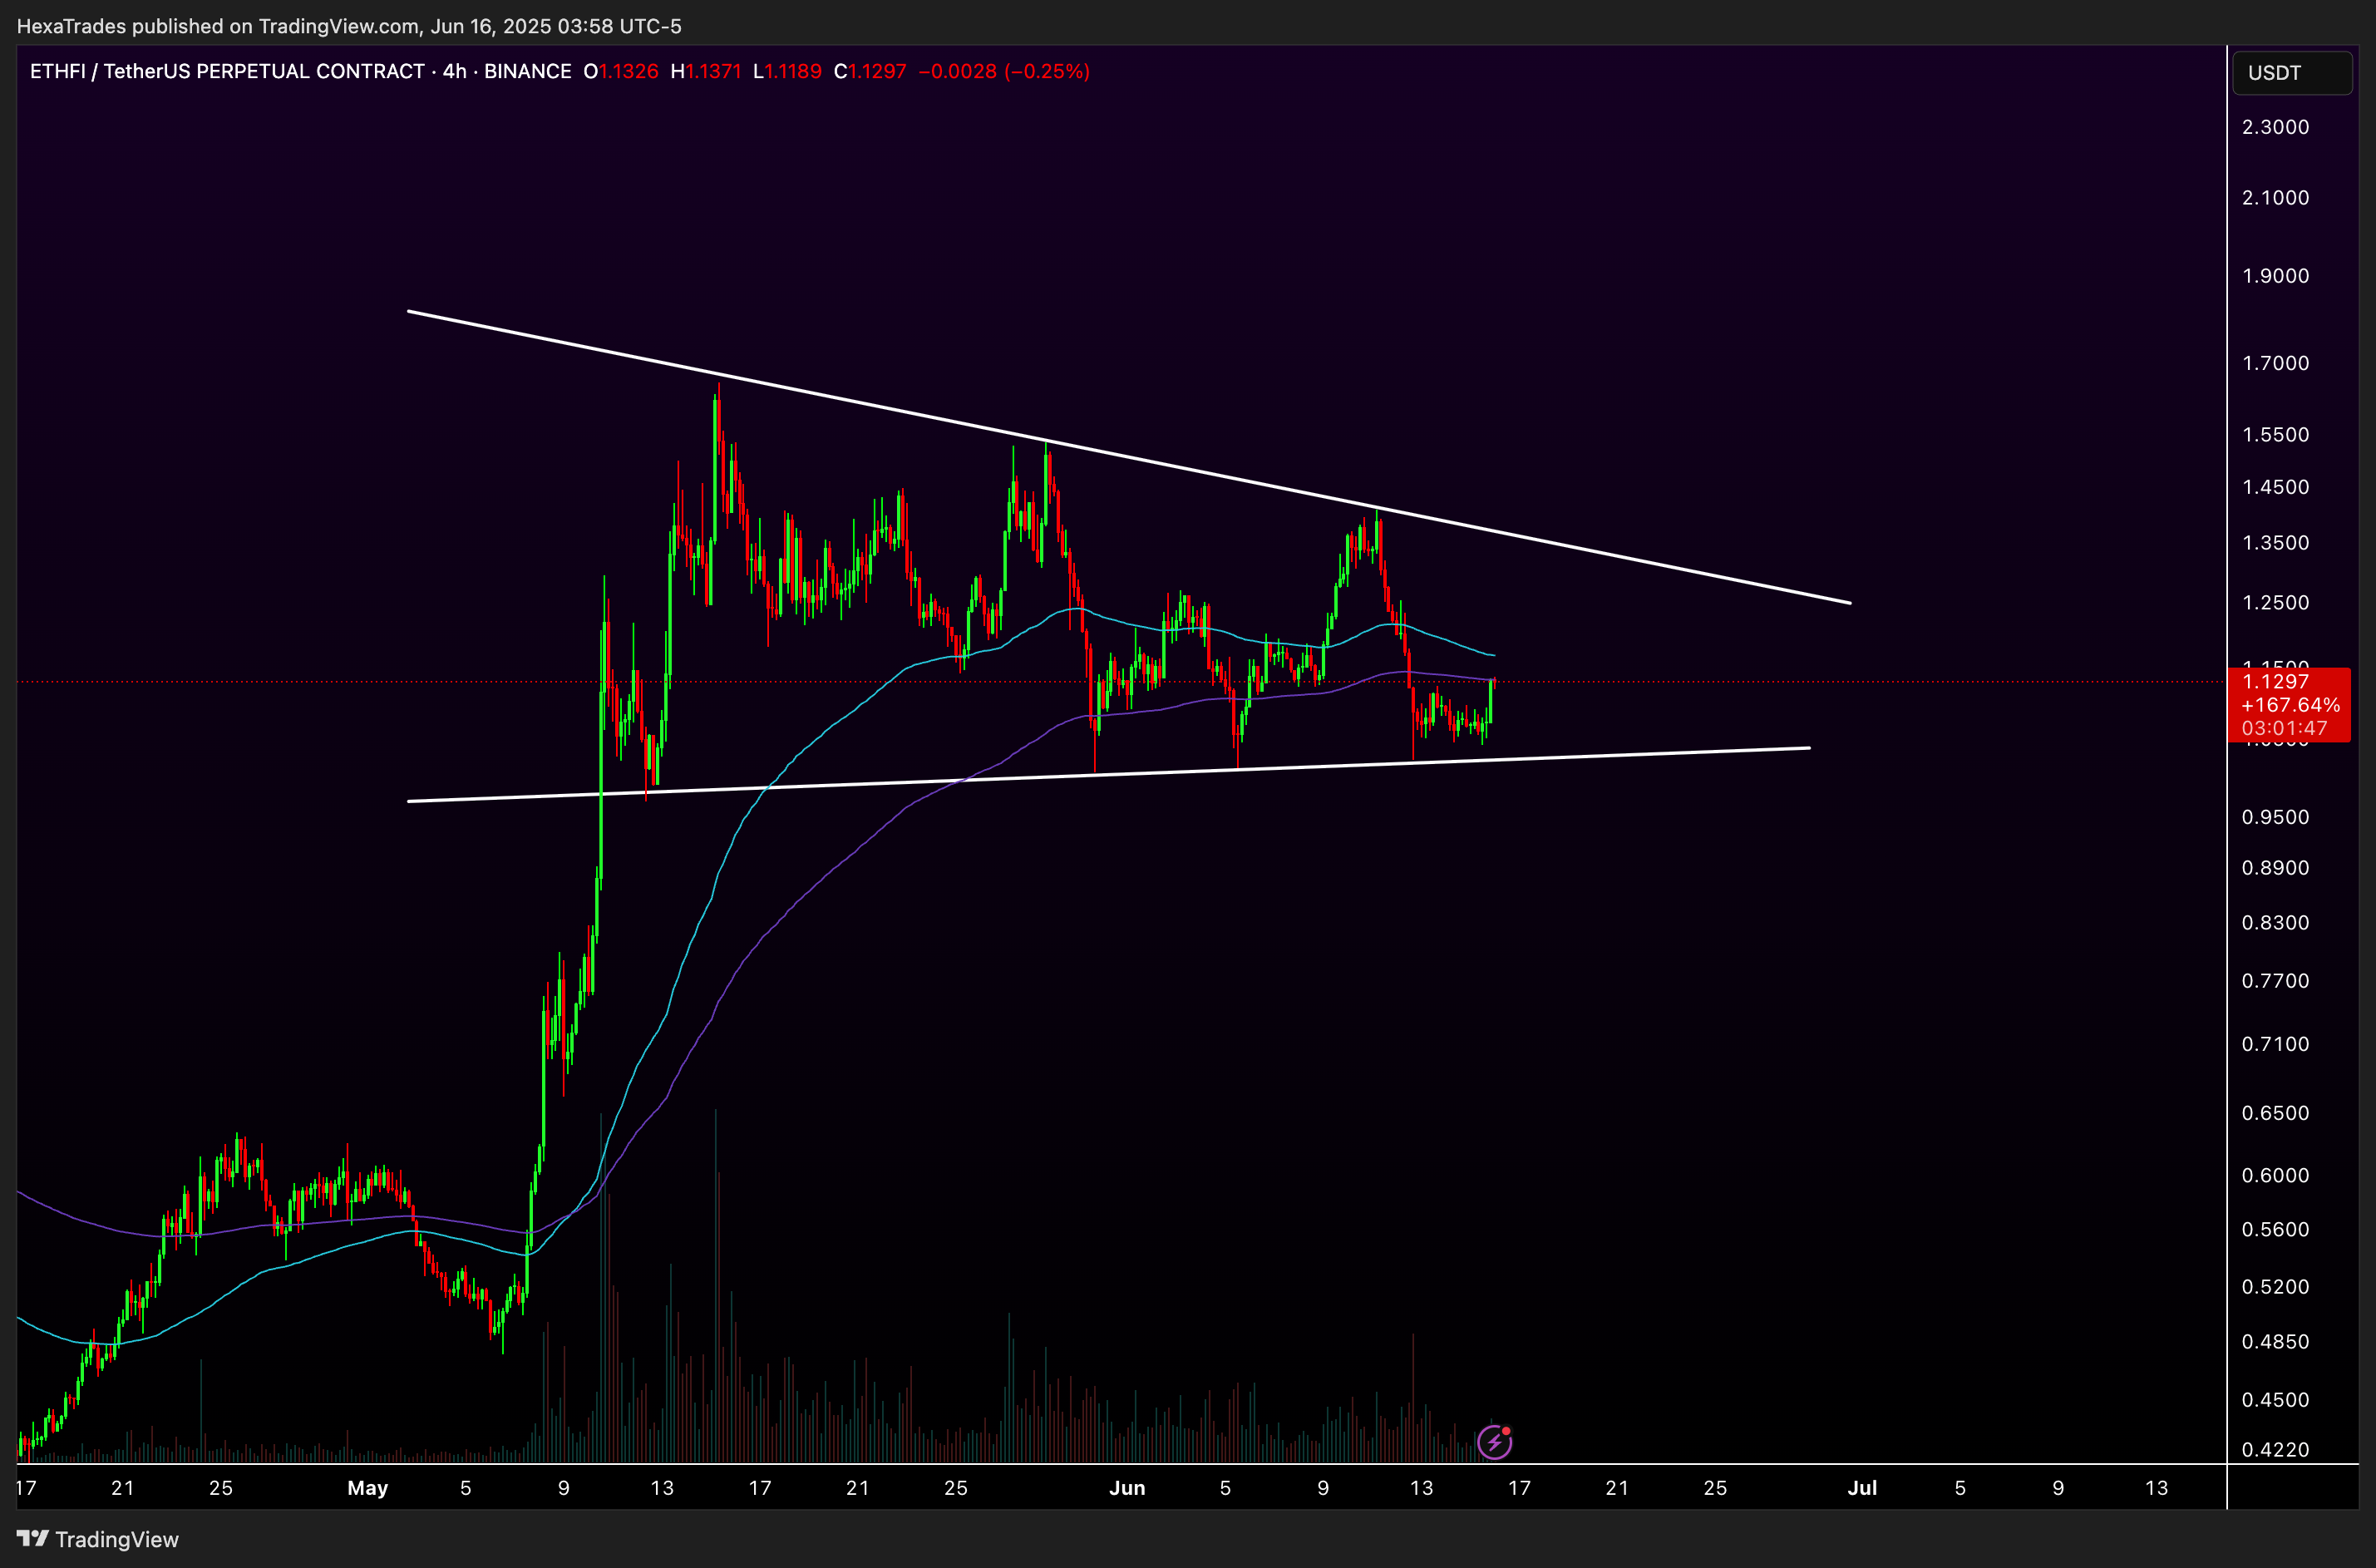Click the TradingView logo at bottom left

(98, 1539)
